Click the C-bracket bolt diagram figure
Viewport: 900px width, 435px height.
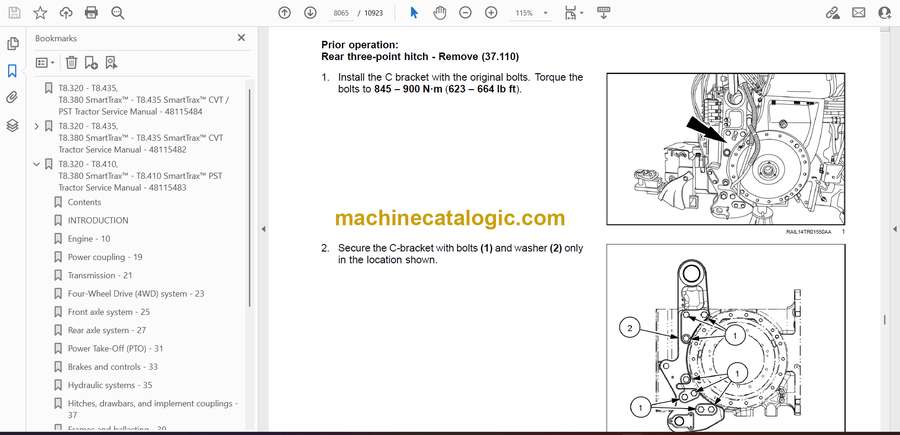[x=726, y=337]
